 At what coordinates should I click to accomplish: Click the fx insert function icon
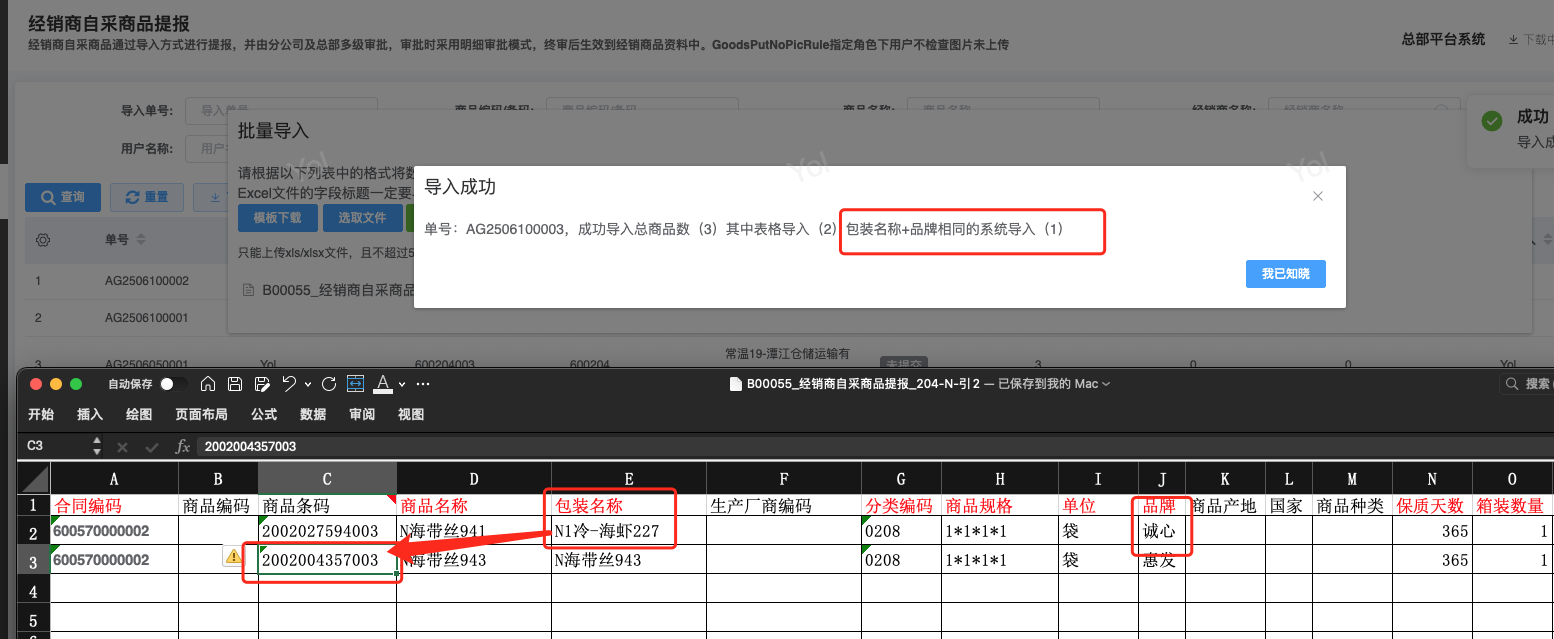(x=183, y=447)
